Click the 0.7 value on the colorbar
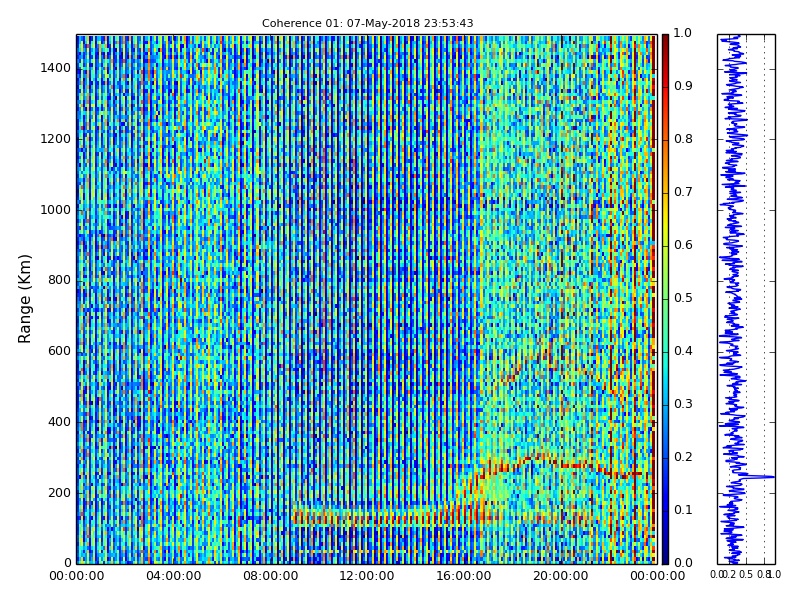Screen dimensions: 800x600 coord(683,192)
